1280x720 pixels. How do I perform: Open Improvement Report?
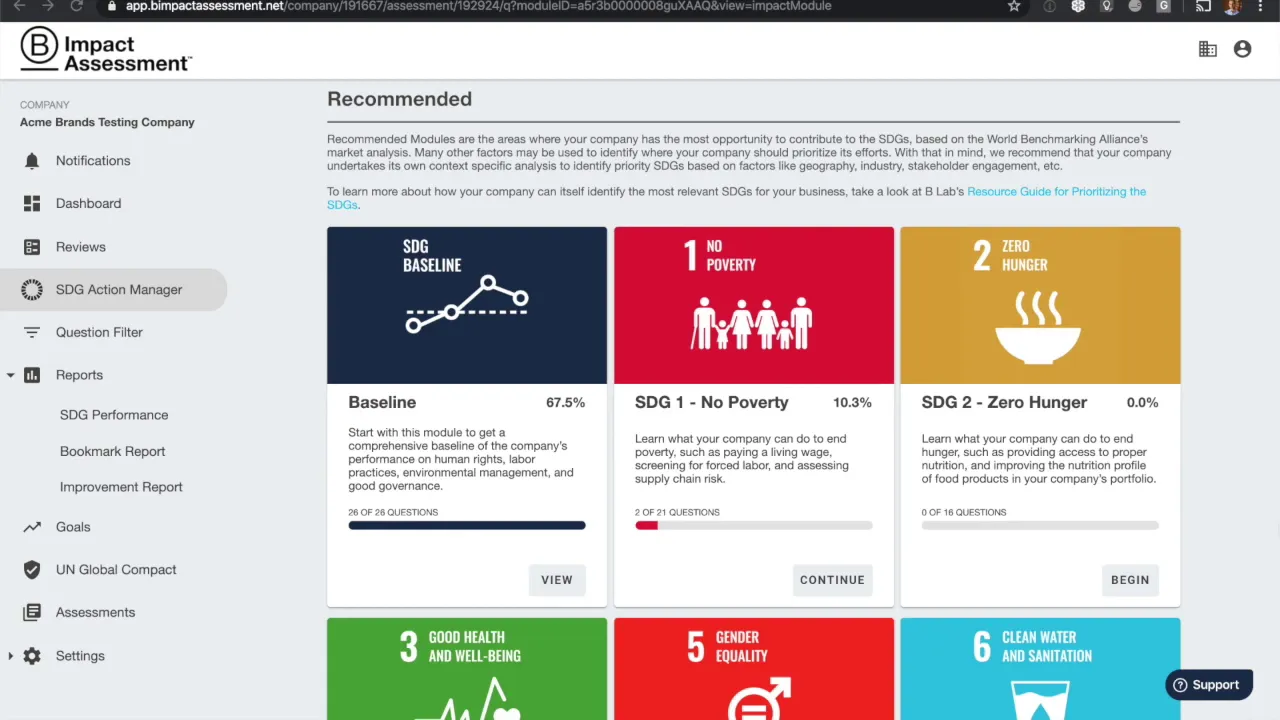121,487
